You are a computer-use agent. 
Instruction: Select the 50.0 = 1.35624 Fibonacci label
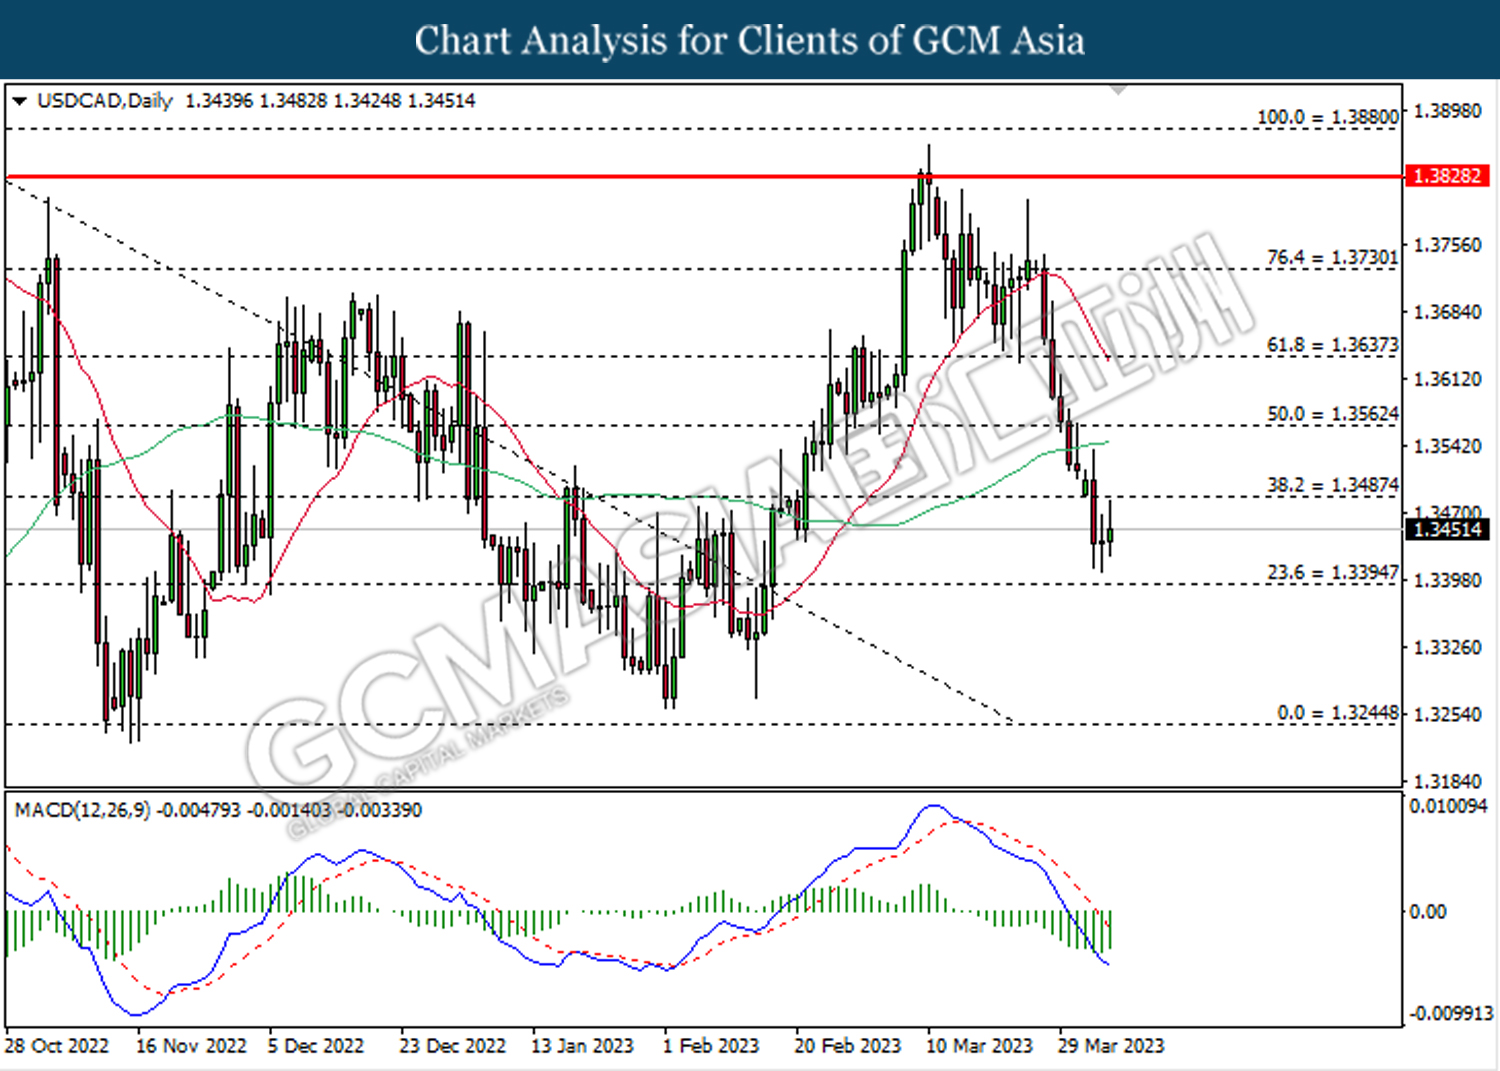point(1332,414)
